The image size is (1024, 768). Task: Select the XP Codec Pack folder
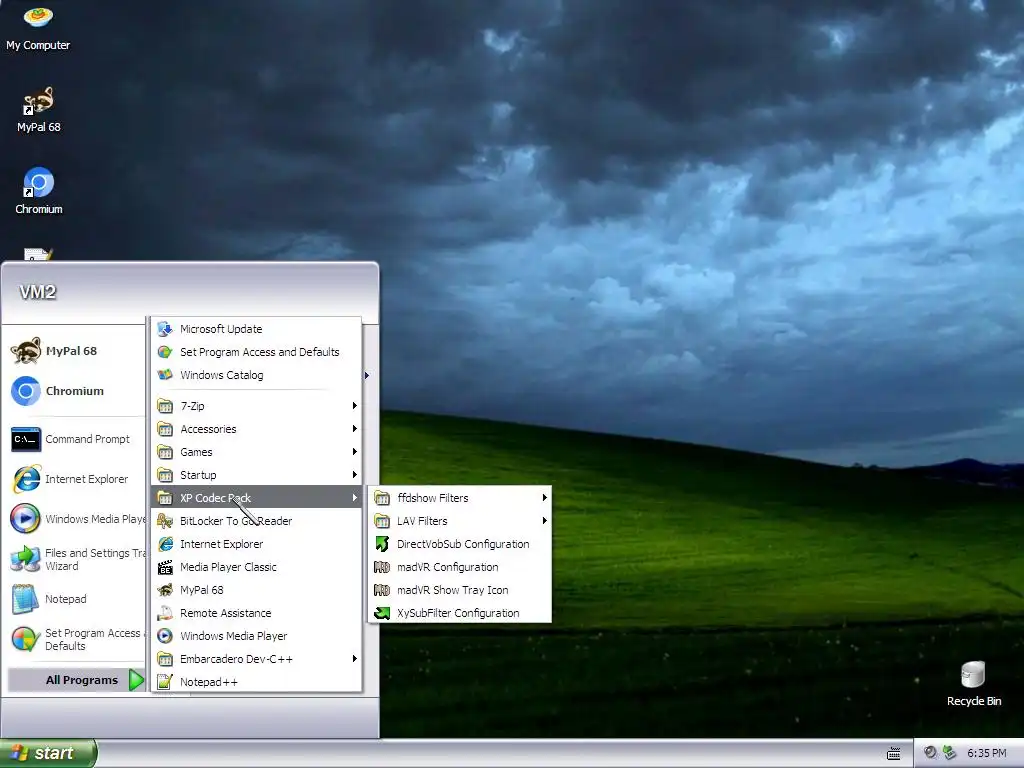pyautogui.click(x=257, y=498)
